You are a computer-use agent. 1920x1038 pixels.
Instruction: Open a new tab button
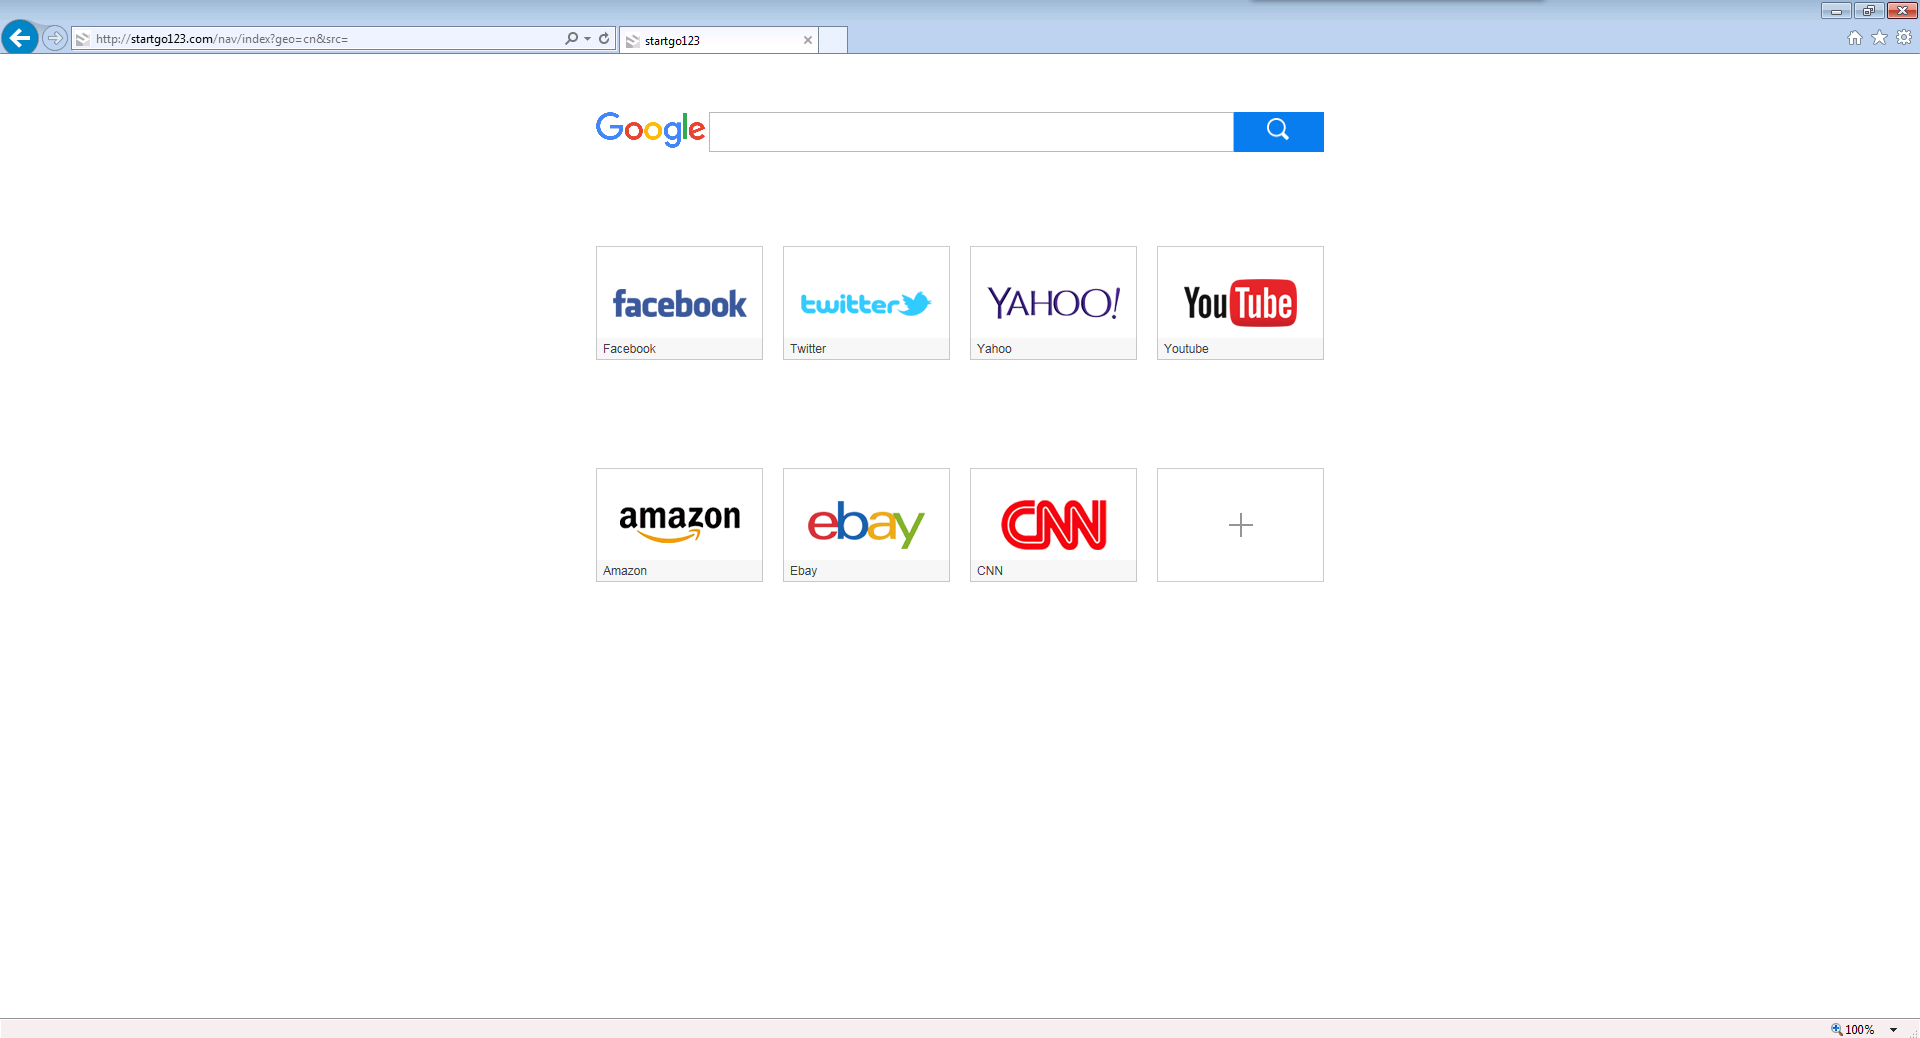point(833,40)
